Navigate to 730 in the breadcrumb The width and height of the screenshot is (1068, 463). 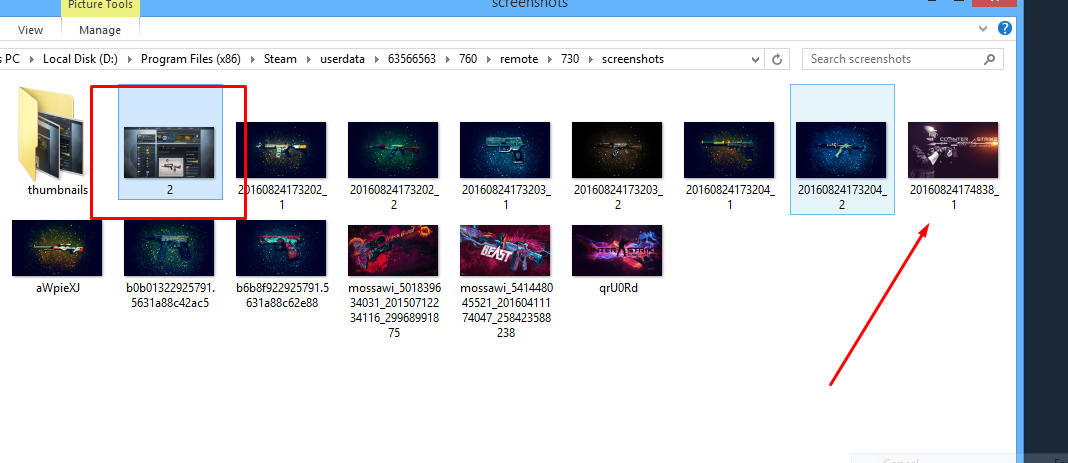570,59
